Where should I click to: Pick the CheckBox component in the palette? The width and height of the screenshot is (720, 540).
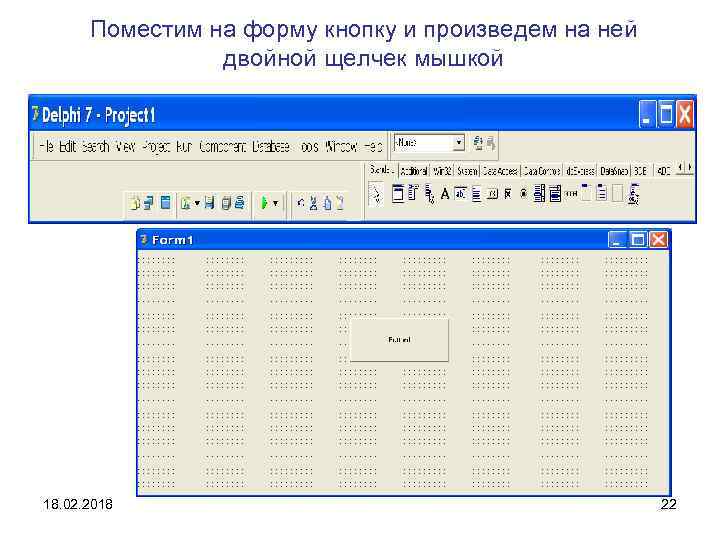[508, 194]
